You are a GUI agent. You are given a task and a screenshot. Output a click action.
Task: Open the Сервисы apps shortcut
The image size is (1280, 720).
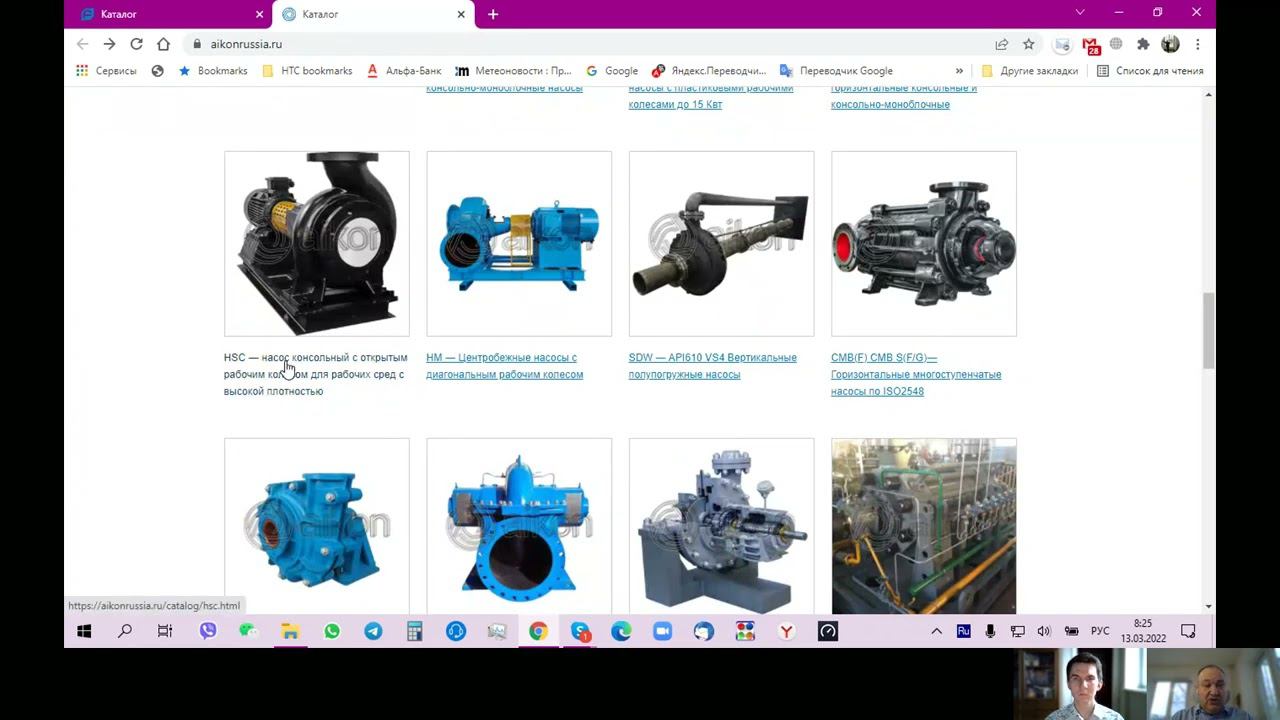point(106,71)
